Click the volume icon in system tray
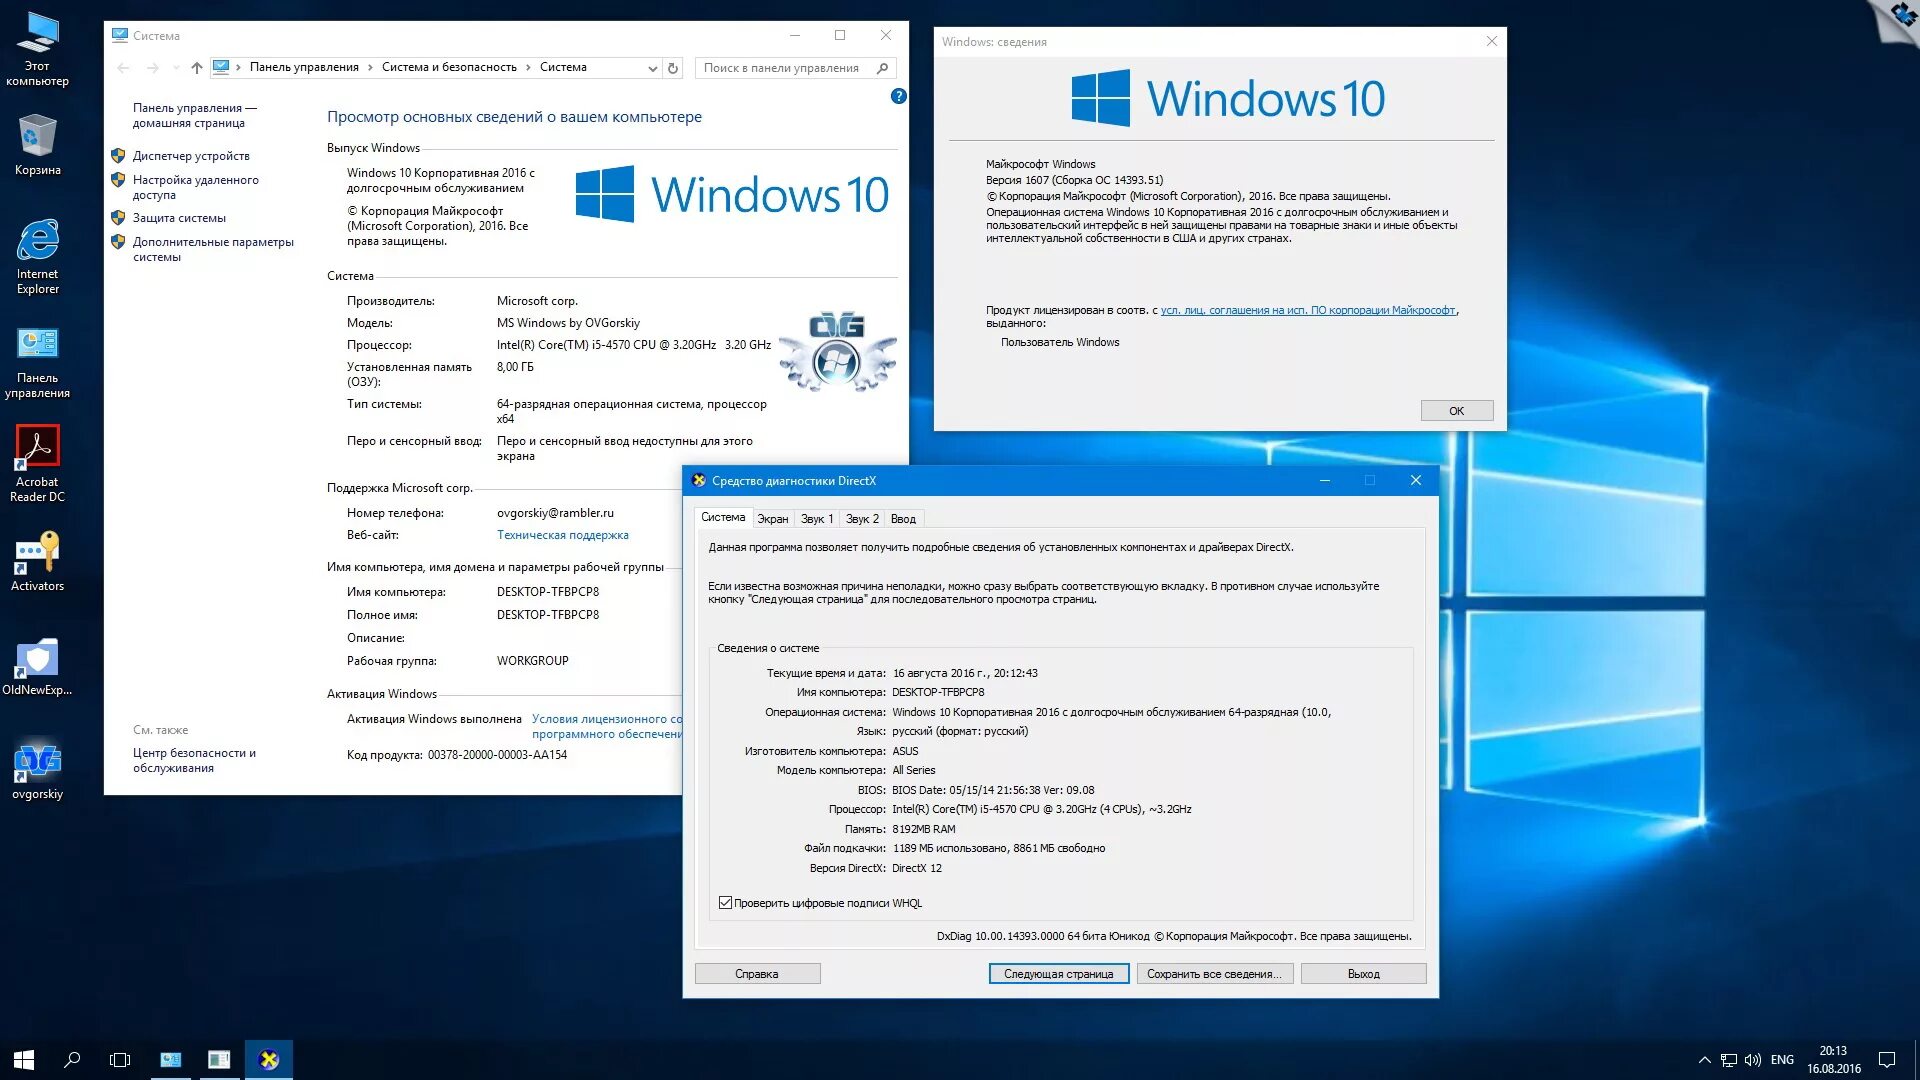The image size is (1920, 1080). (x=1752, y=1060)
